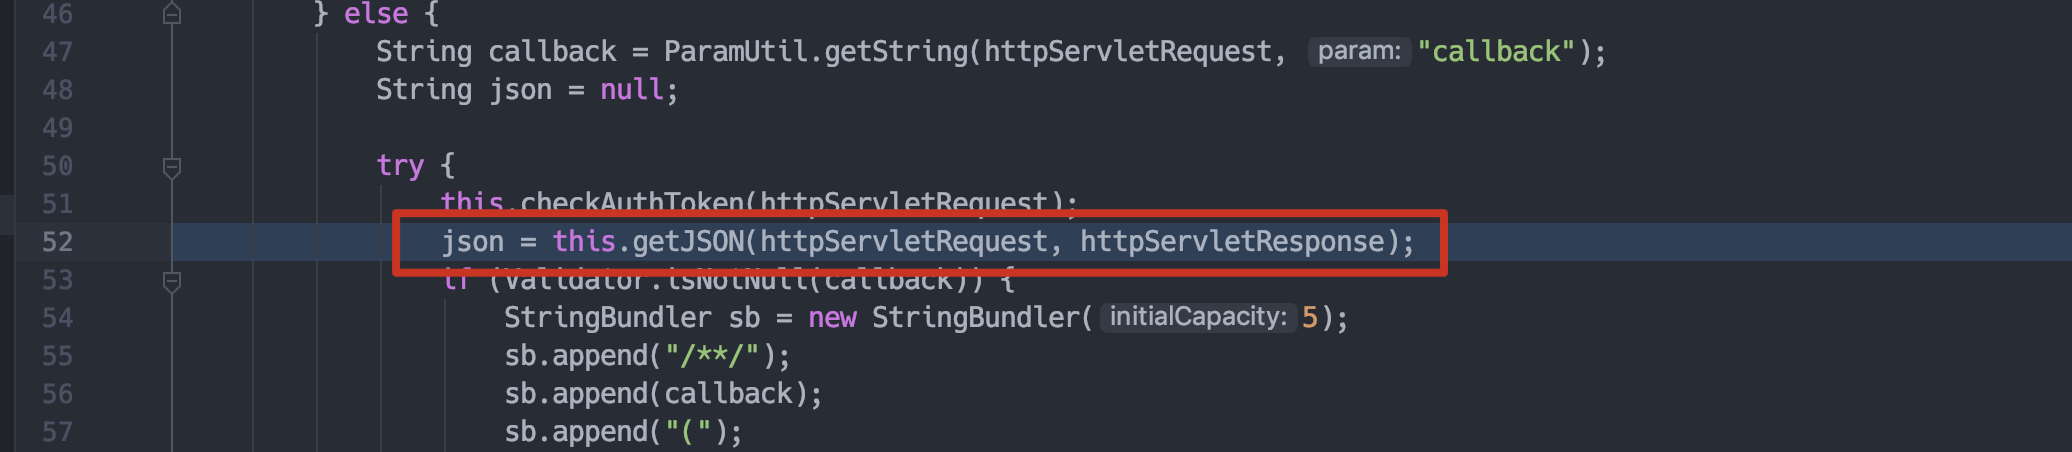The image size is (2072, 452).
Task: Click the else keyword on line 46
Action: tap(376, 14)
